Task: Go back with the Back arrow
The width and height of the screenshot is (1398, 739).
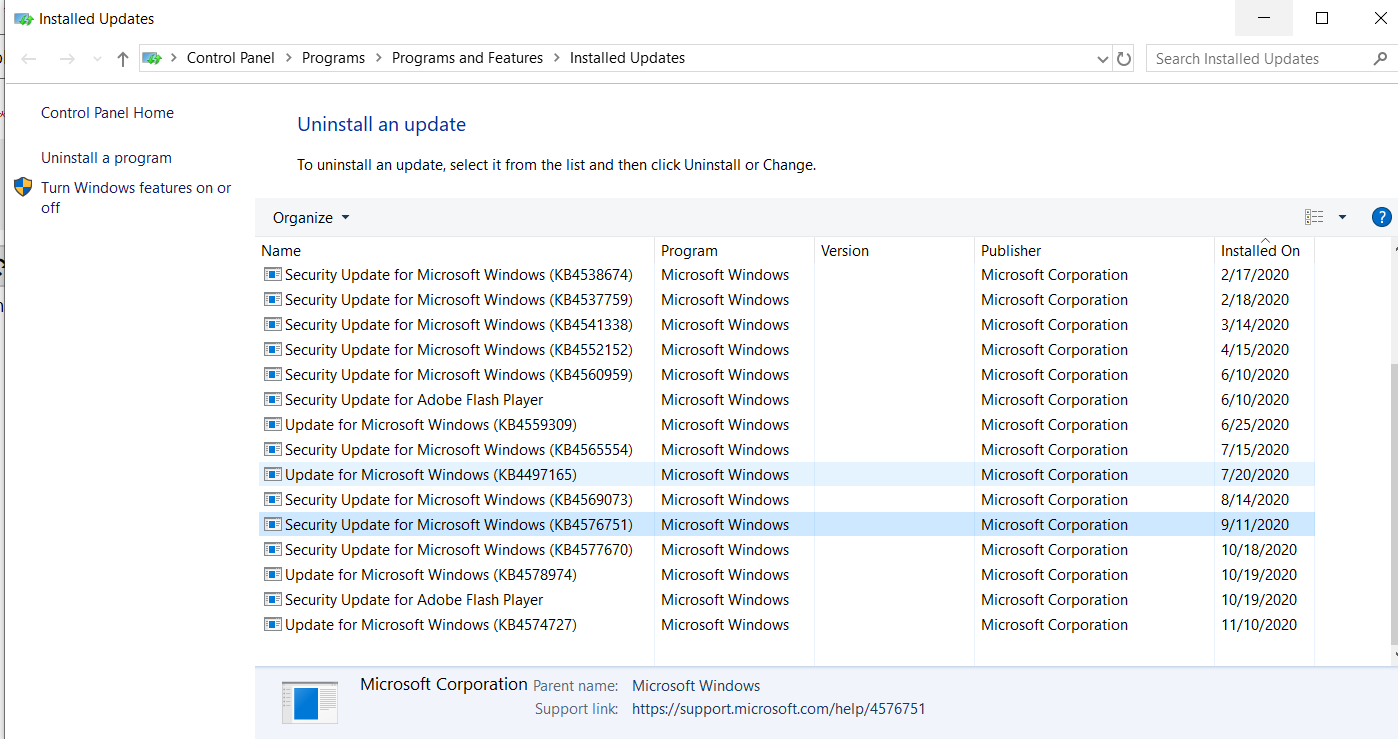Action: pos(29,59)
